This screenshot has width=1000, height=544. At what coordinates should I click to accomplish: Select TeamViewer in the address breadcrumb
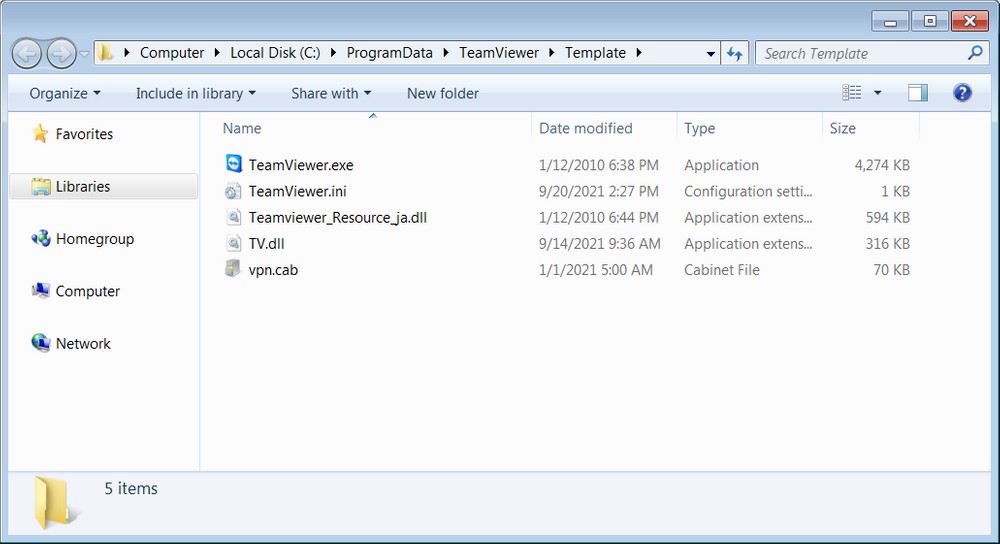(499, 53)
